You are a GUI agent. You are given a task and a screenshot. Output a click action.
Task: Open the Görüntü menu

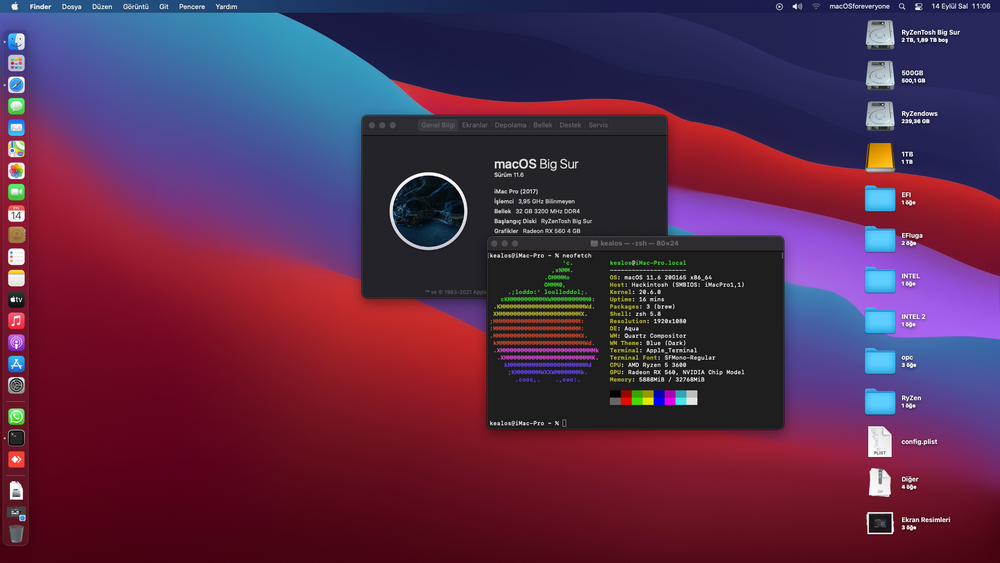[x=134, y=6]
